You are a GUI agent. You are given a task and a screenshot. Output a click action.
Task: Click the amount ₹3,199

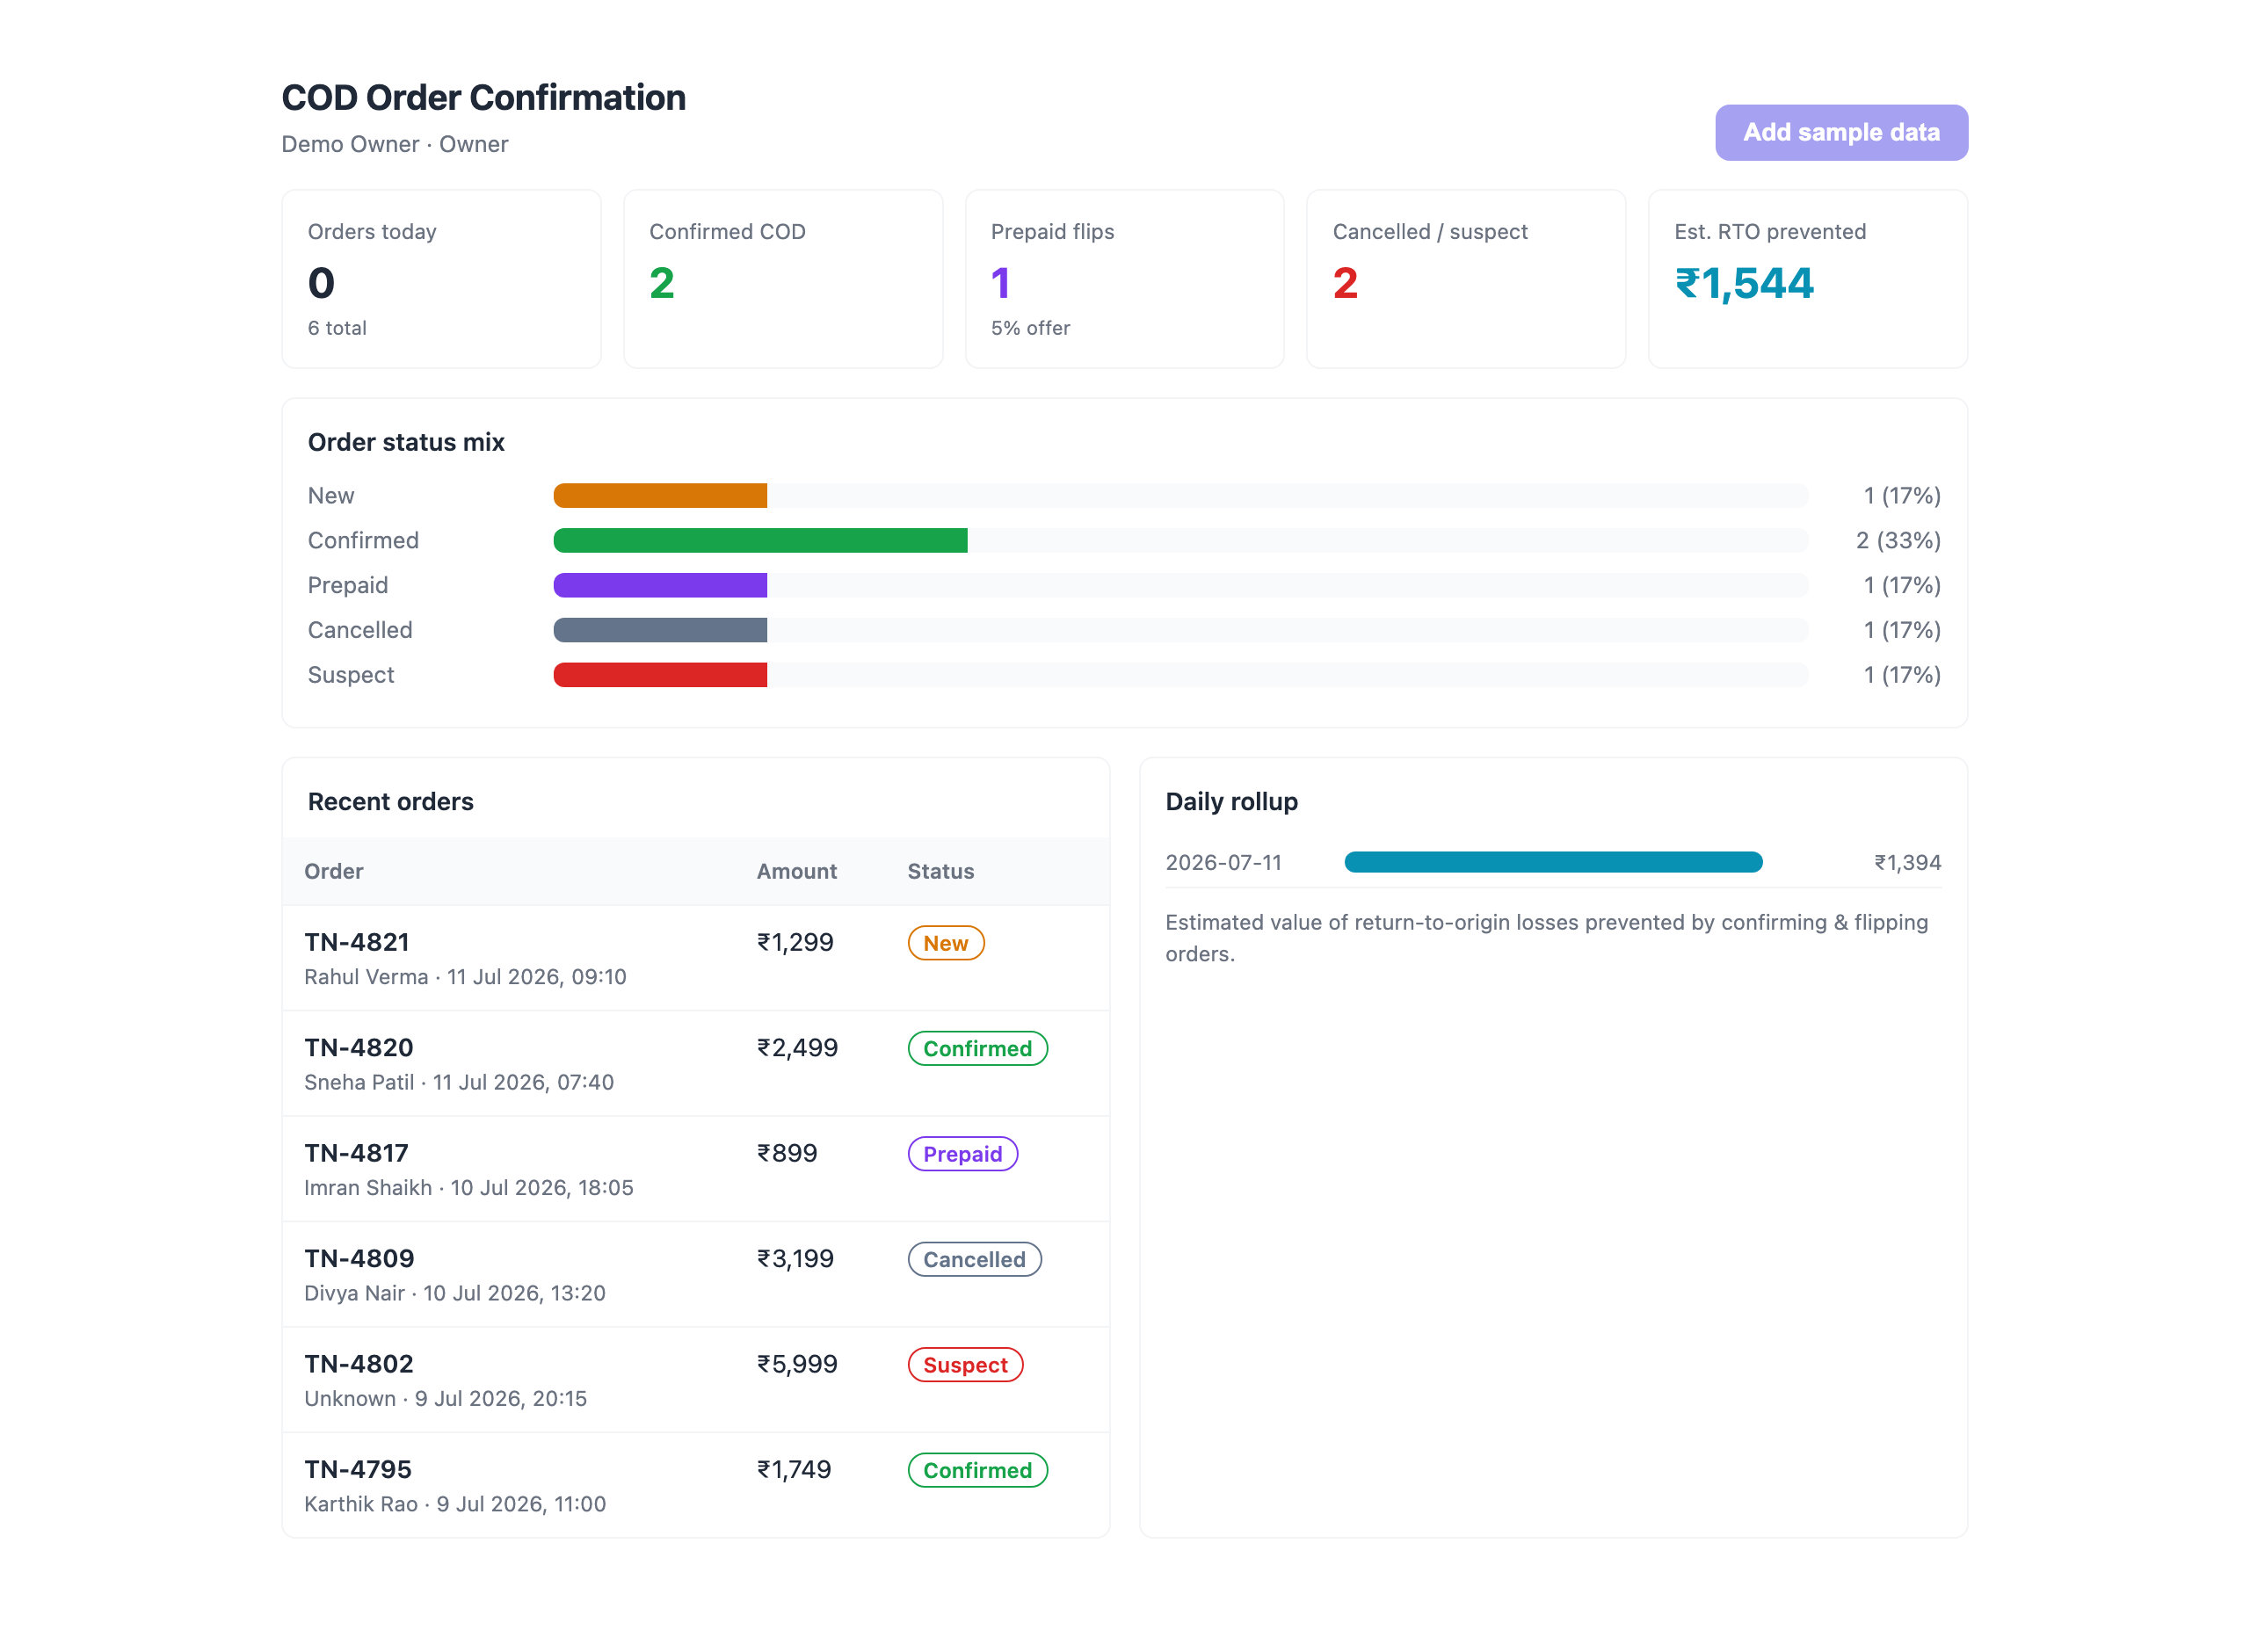pyautogui.click(x=795, y=1258)
